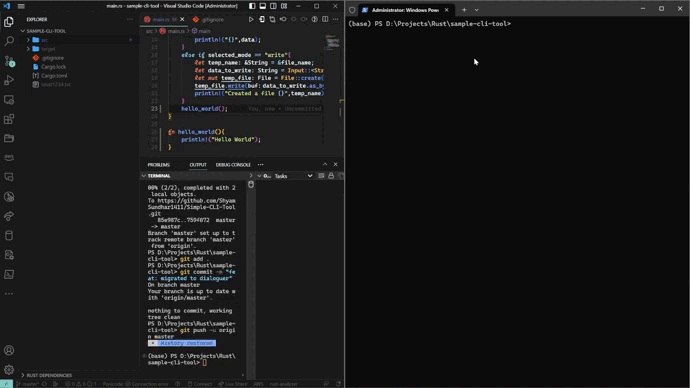
Task: Open the .gitignore file in Explorer
Action: [53, 58]
